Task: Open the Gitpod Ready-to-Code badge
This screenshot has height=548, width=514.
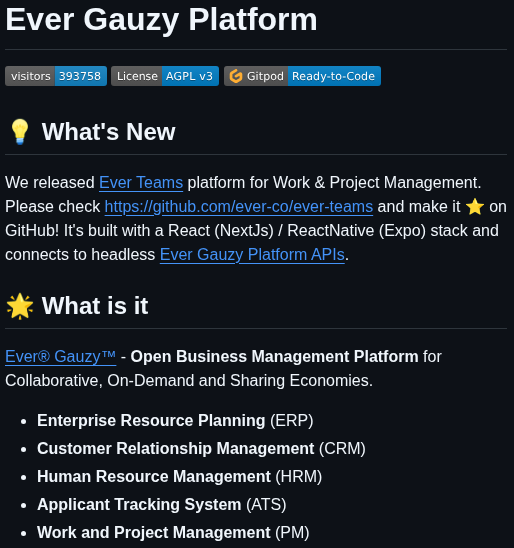Action: pos(302,76)
